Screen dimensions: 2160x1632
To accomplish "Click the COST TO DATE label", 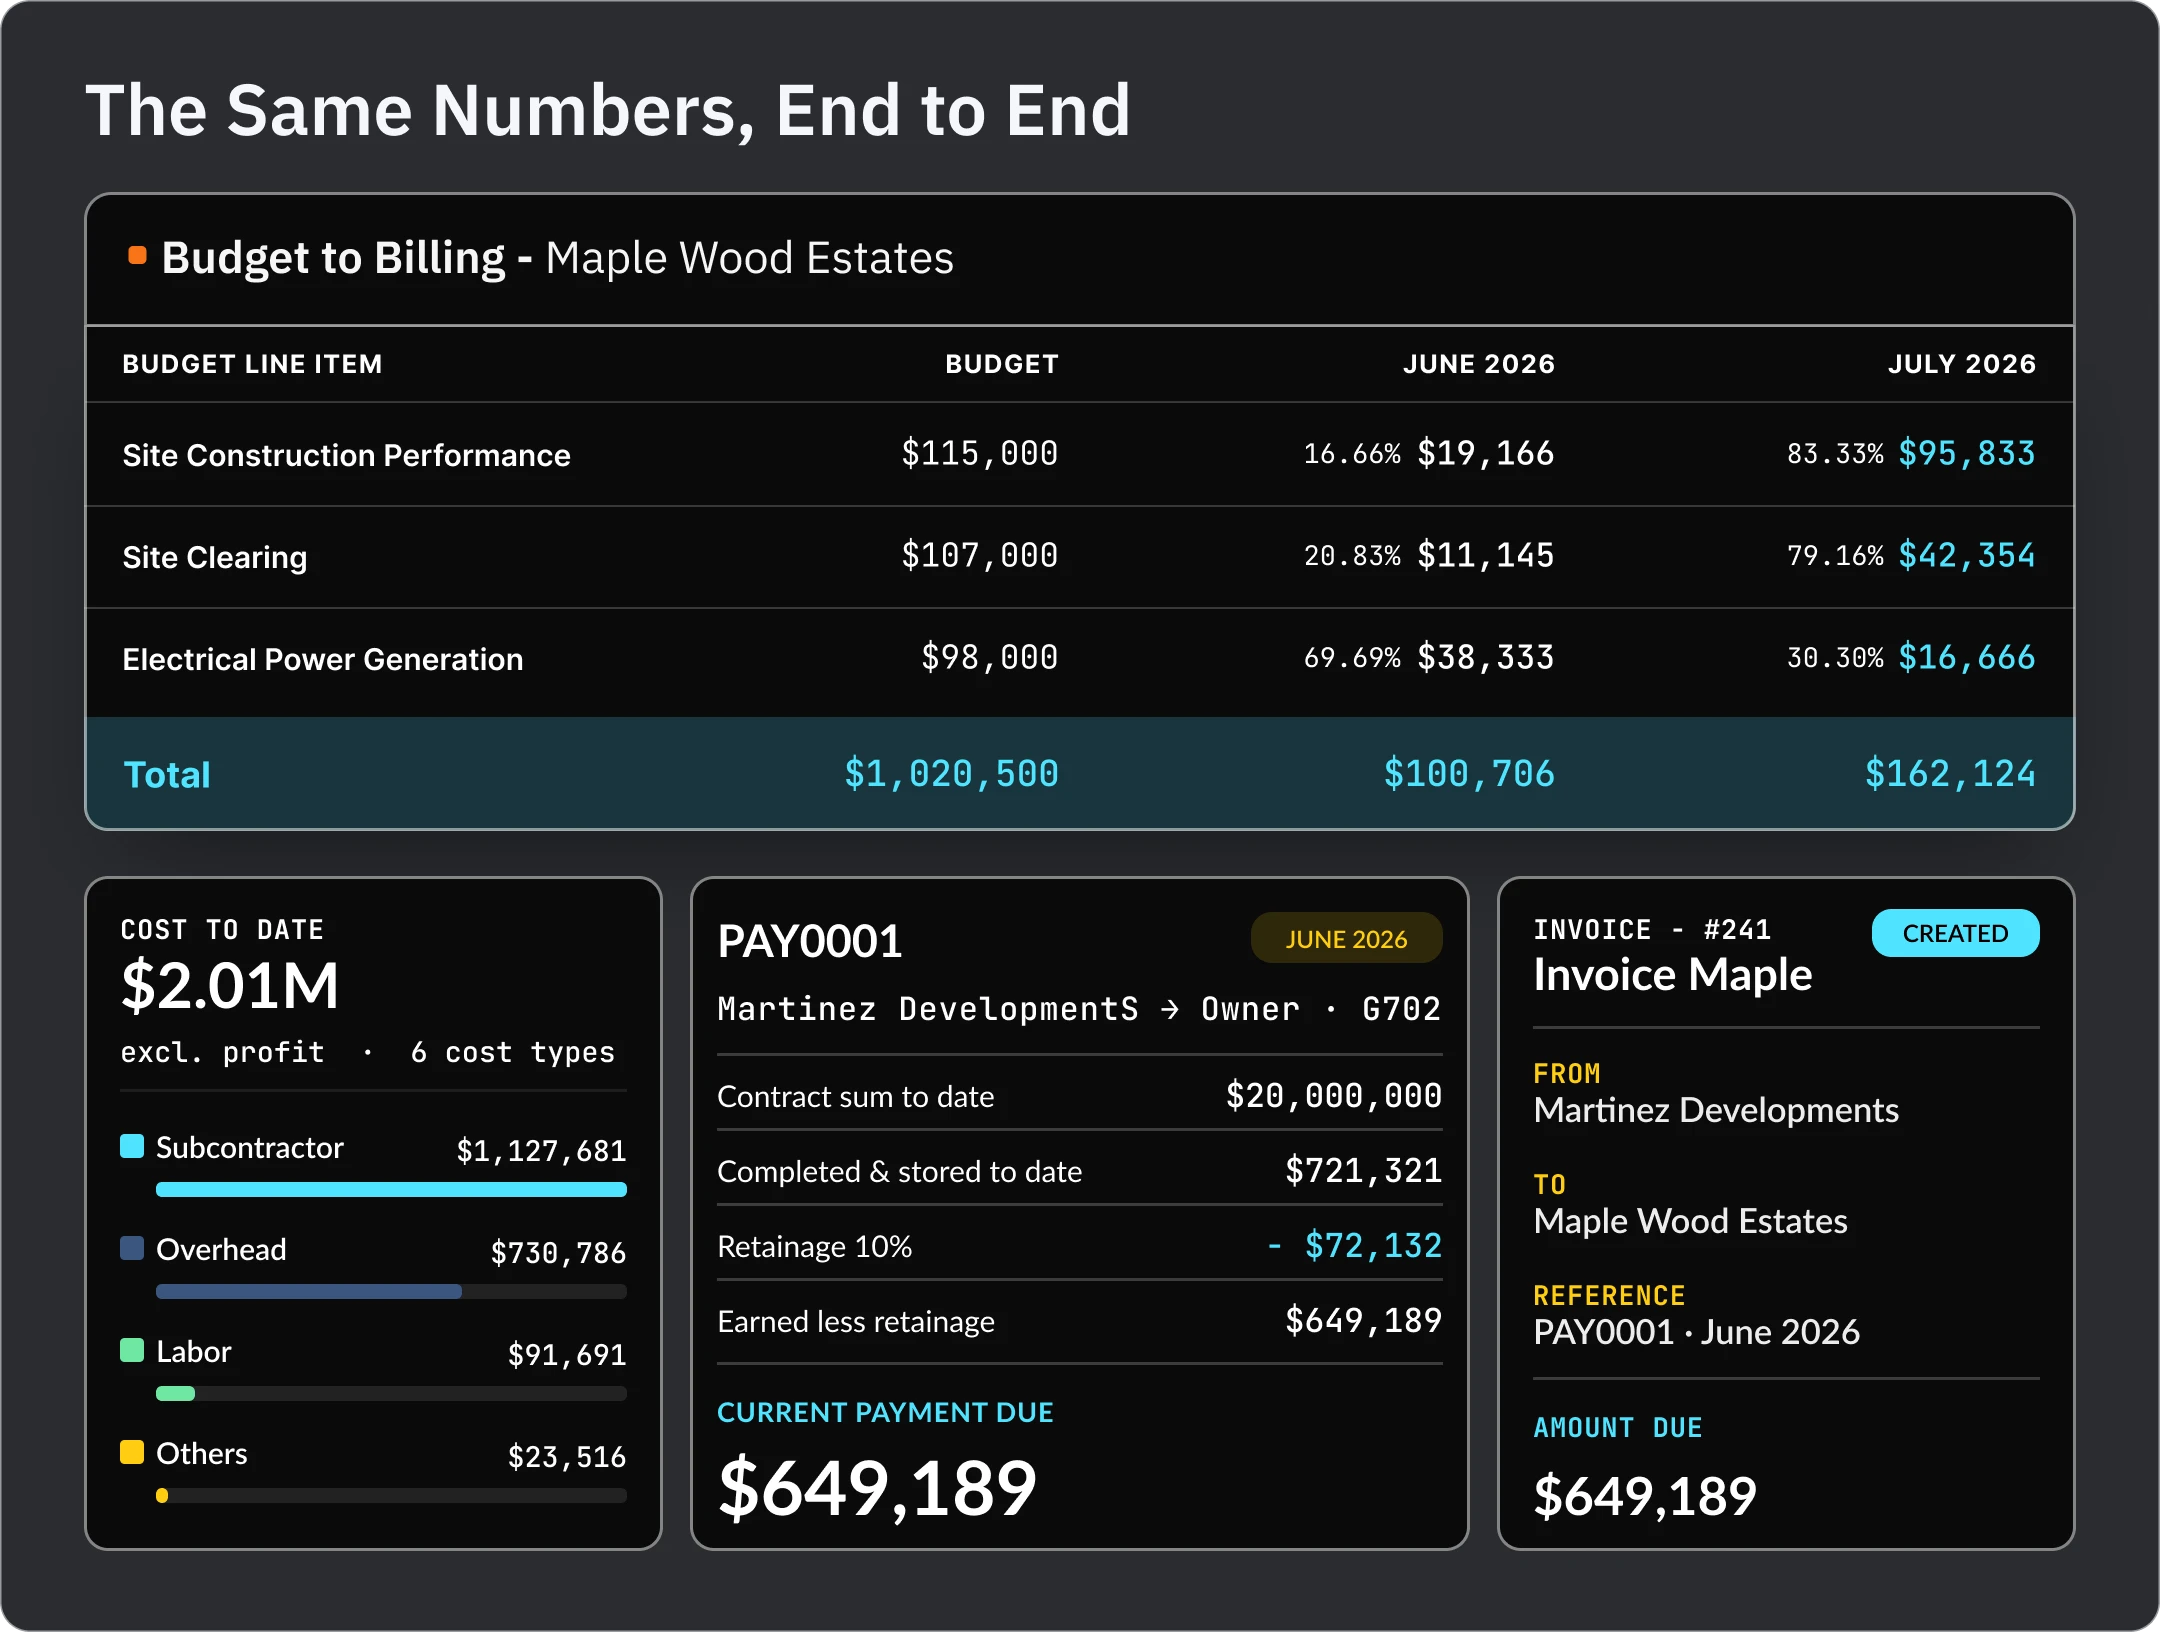I will click(222, 930).
